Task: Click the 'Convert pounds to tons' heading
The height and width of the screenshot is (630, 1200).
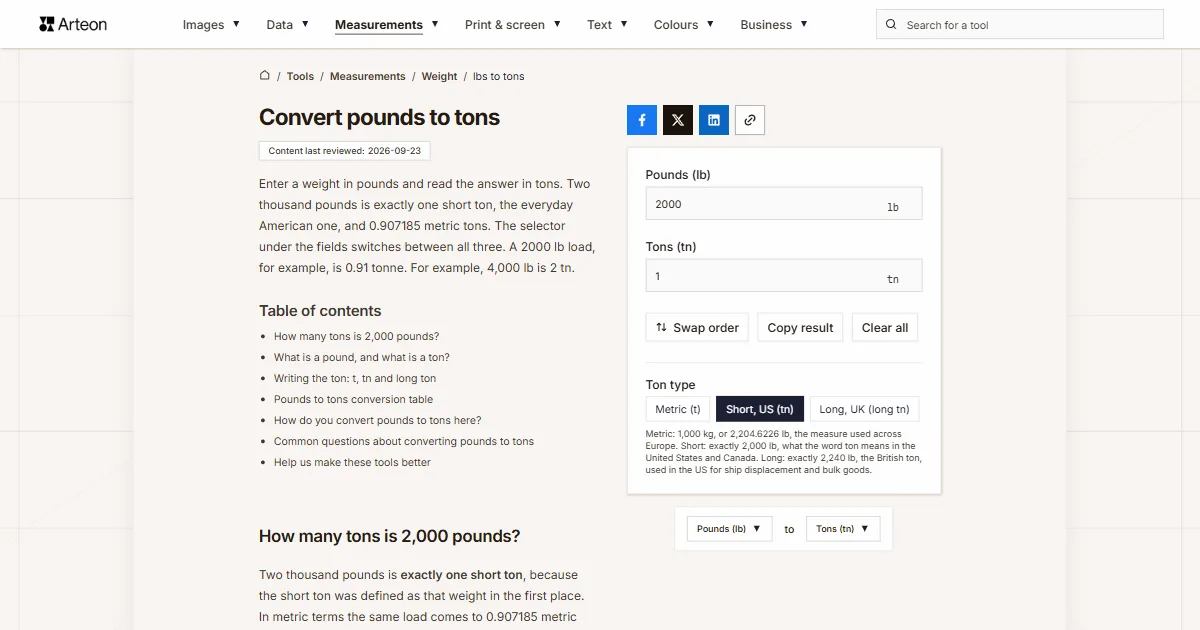Action: [x=380, y=118]
